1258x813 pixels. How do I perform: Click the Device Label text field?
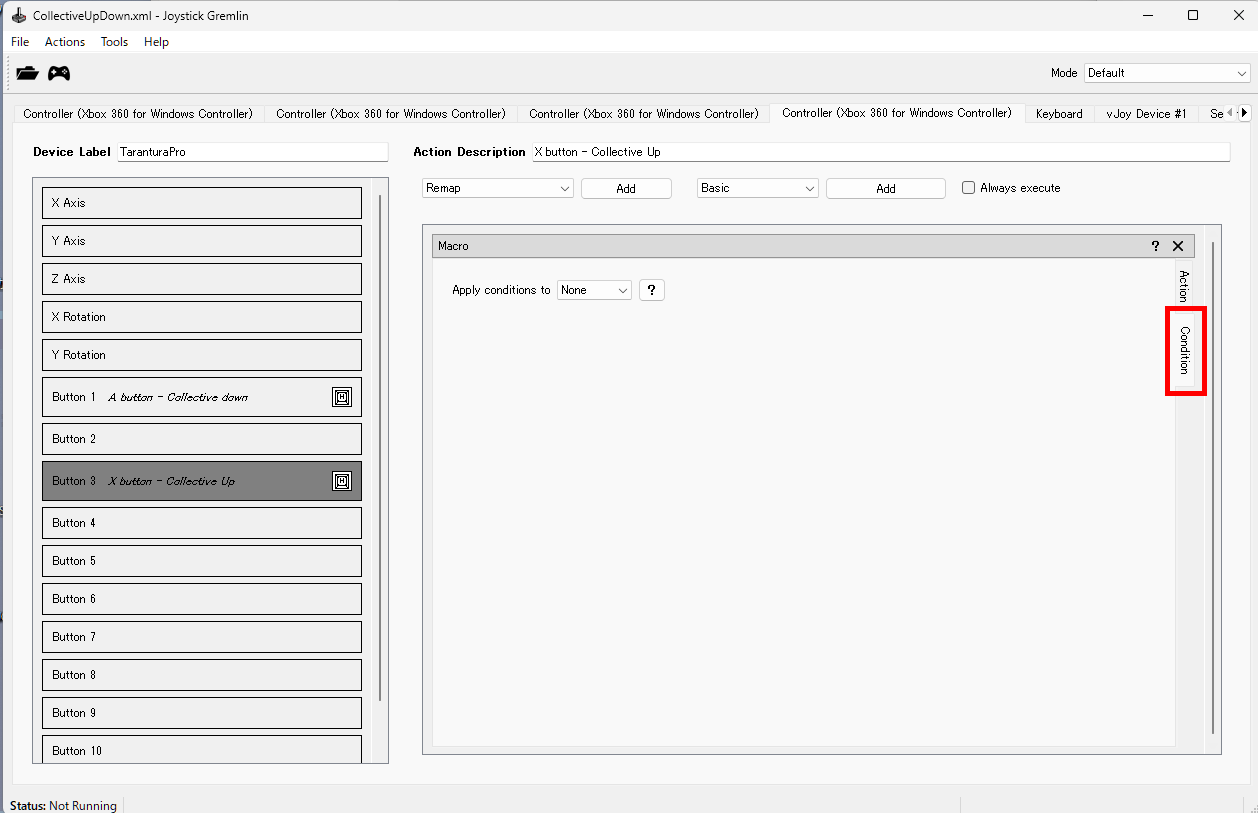[252, 152]
